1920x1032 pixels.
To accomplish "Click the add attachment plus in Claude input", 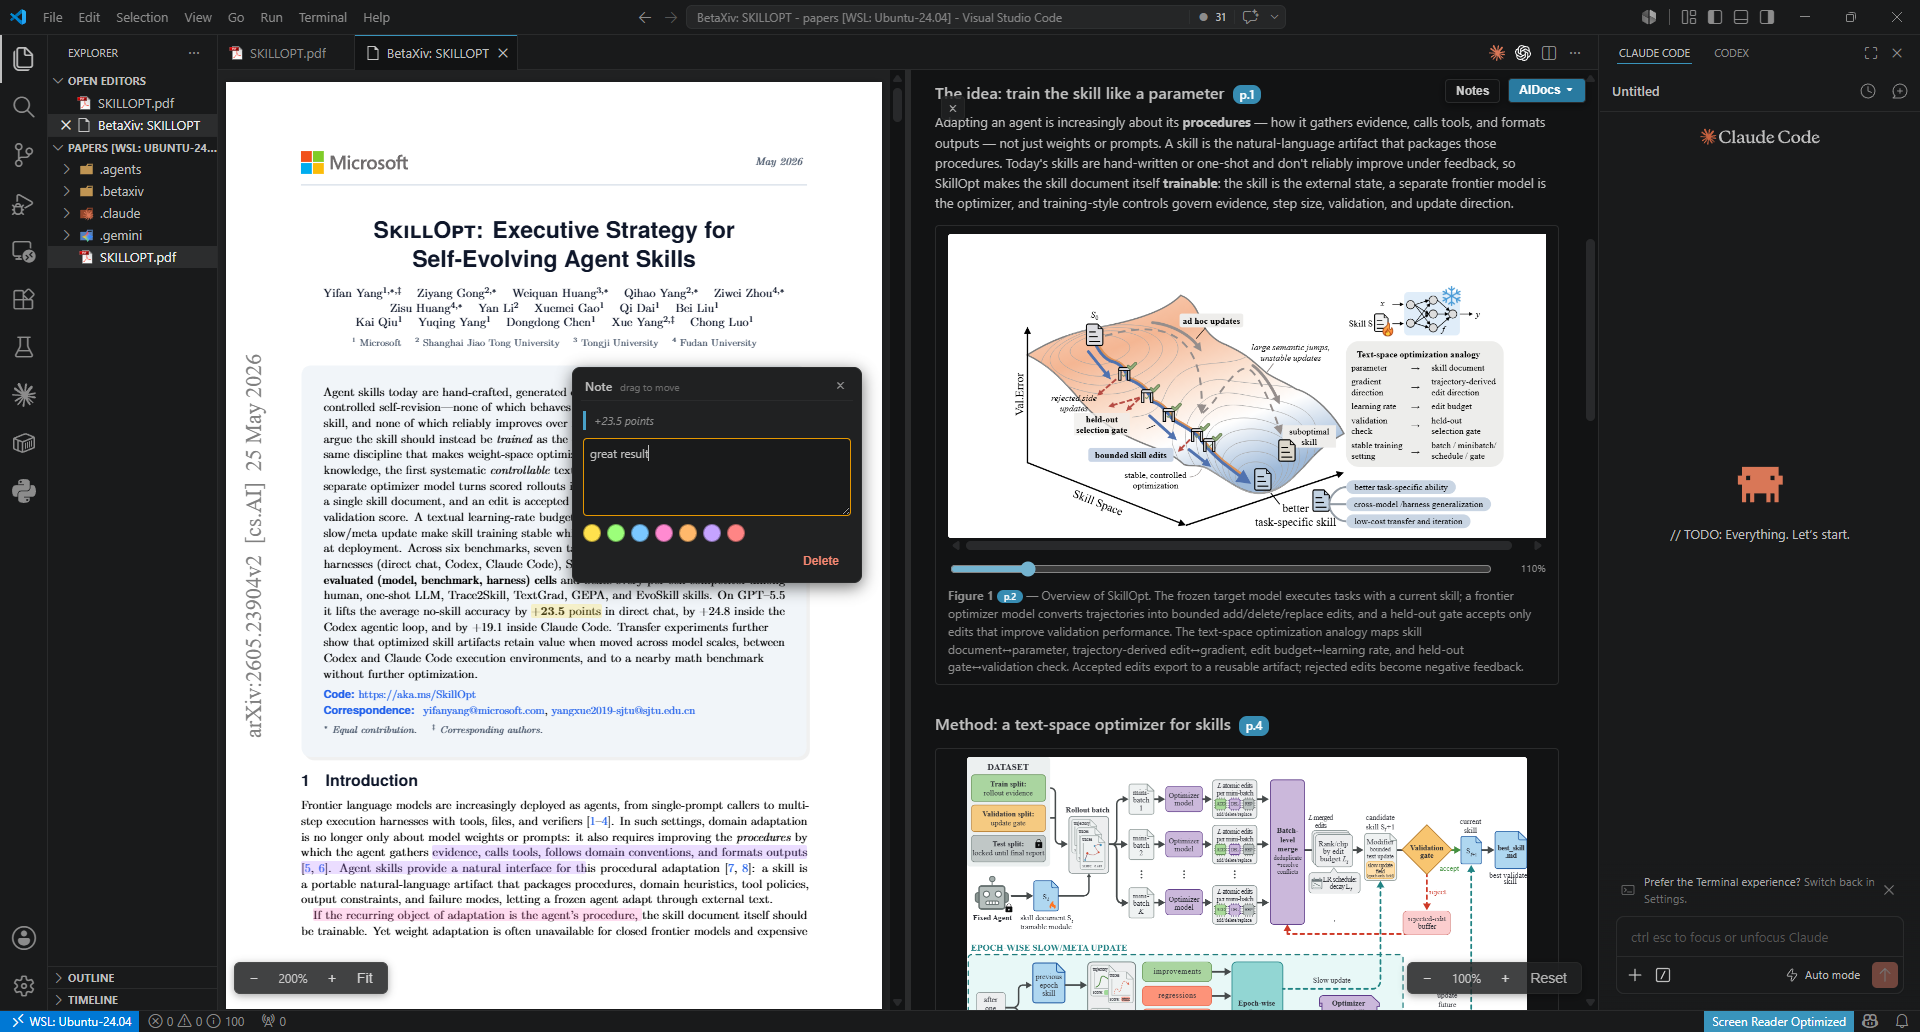I will [x=1635, y=975].
